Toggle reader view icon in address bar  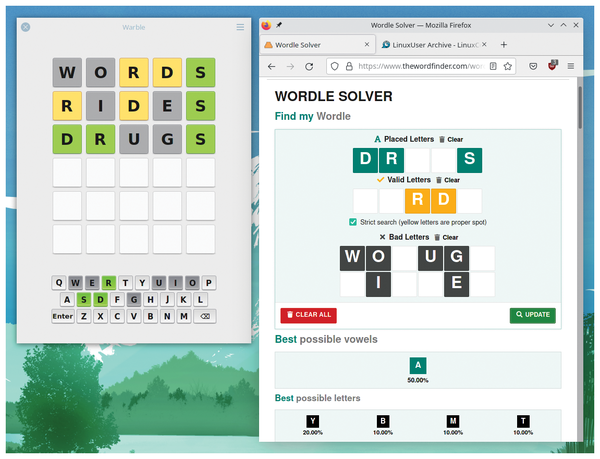tap(494, 66)
